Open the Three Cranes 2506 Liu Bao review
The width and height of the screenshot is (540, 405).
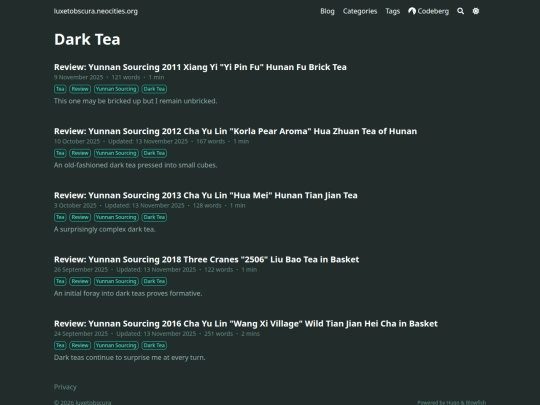point(206,259)
